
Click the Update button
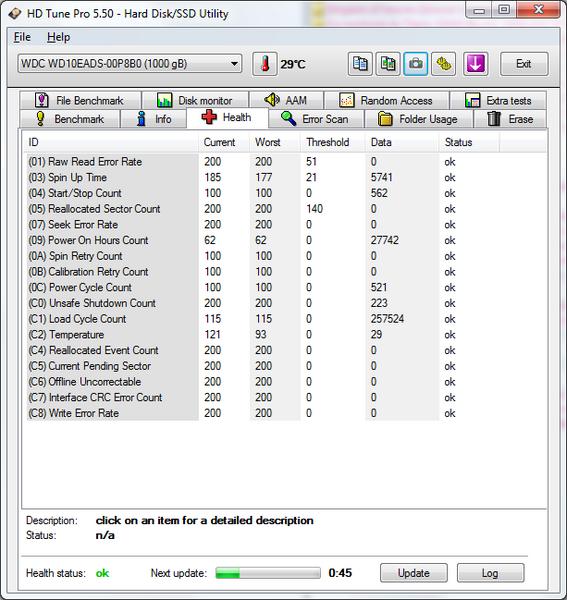pyautogui.click(x=414, y=573)
